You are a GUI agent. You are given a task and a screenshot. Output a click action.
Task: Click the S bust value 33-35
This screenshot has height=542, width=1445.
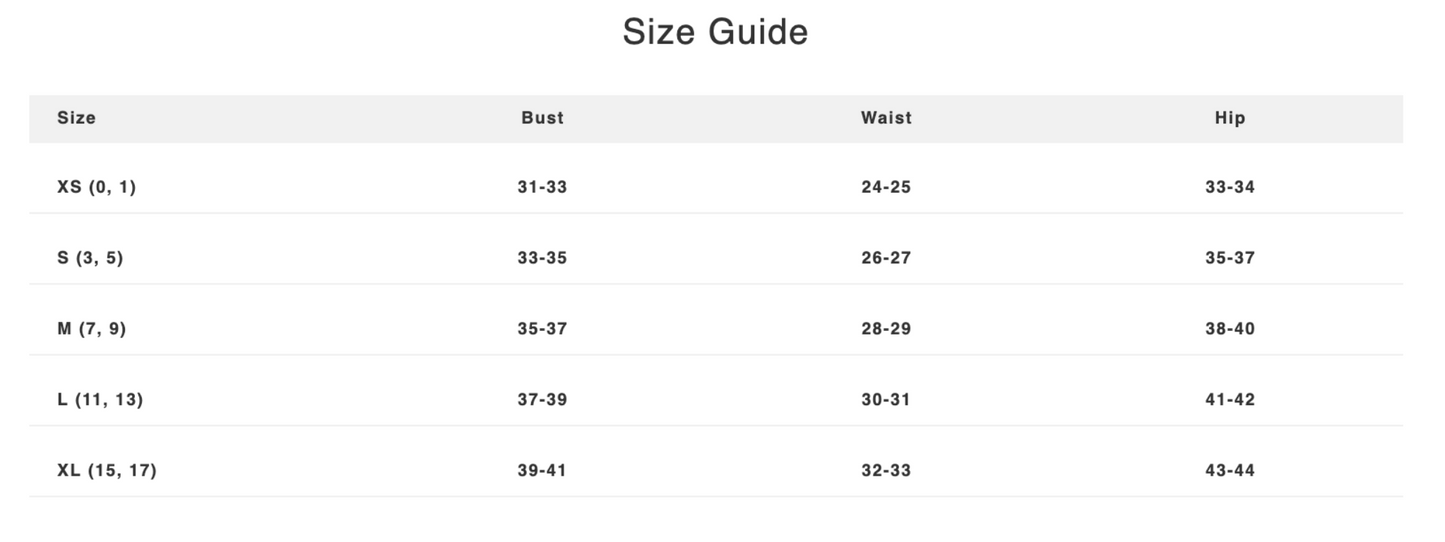[542, 258]
